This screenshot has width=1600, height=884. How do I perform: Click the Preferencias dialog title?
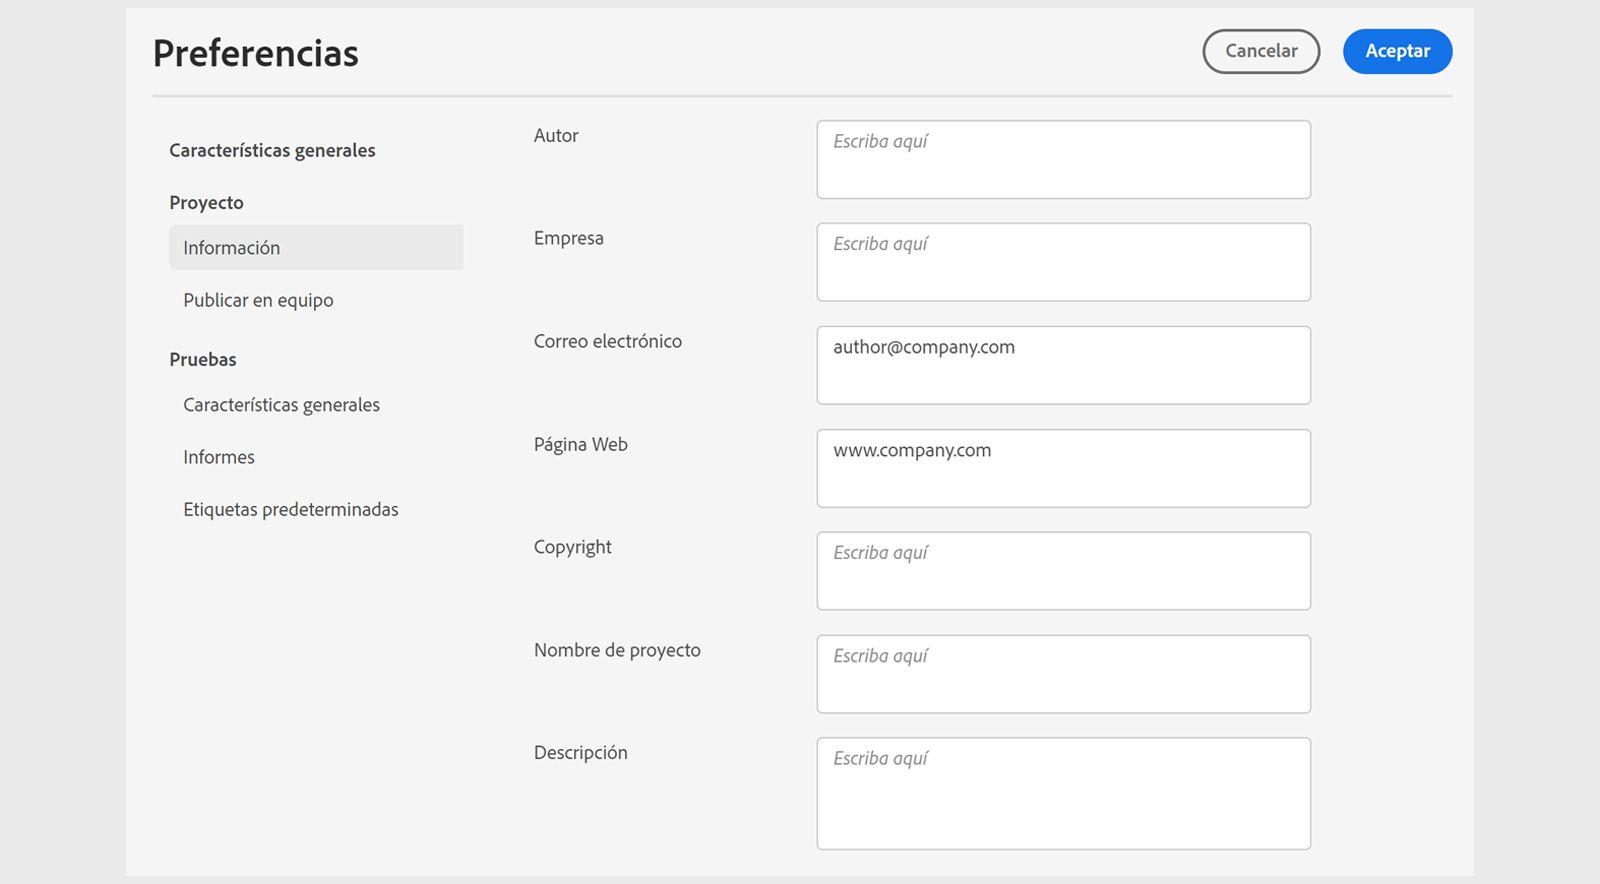pos(256,53)
